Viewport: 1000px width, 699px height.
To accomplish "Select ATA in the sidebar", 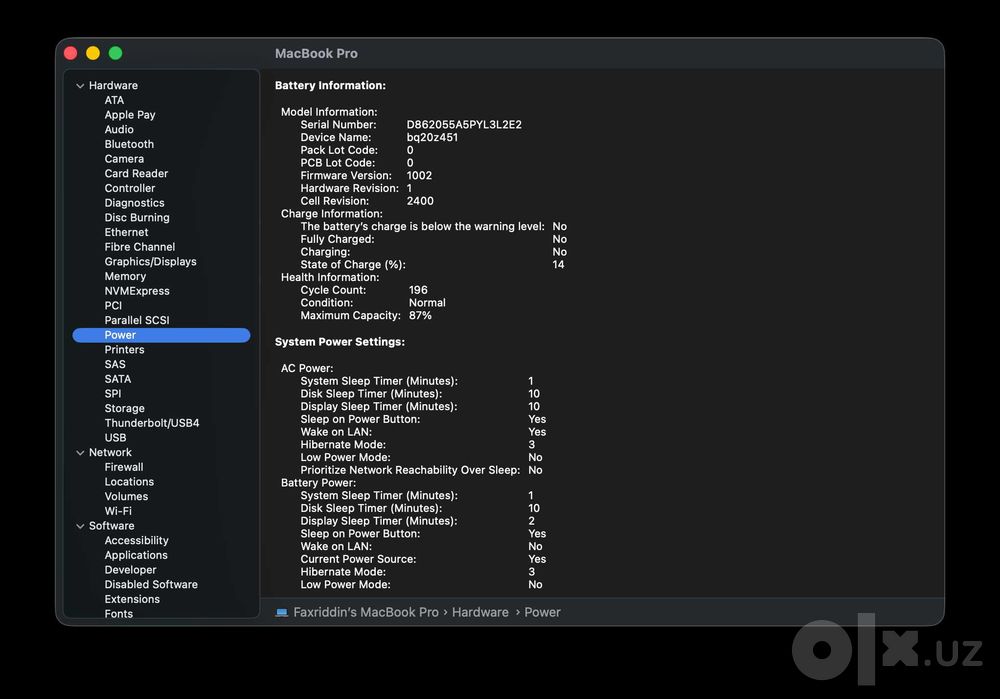I will pyautogui.click(x=114, y=100).
